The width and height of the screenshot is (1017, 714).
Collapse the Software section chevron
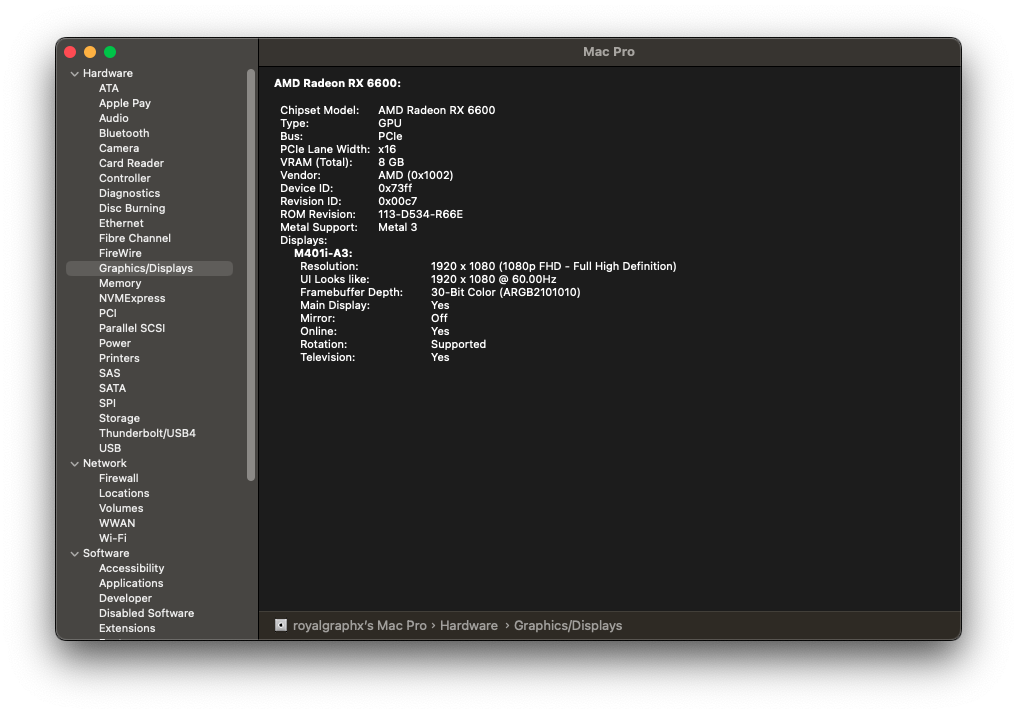click(74, 554)
